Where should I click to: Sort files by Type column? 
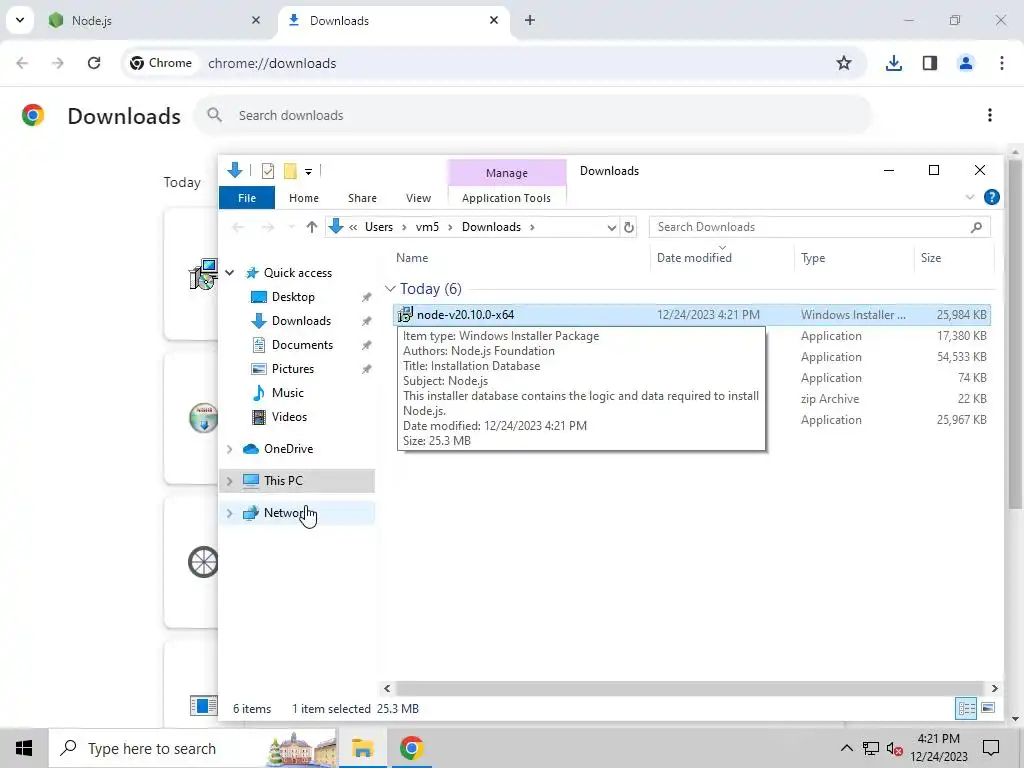(813, 258)
